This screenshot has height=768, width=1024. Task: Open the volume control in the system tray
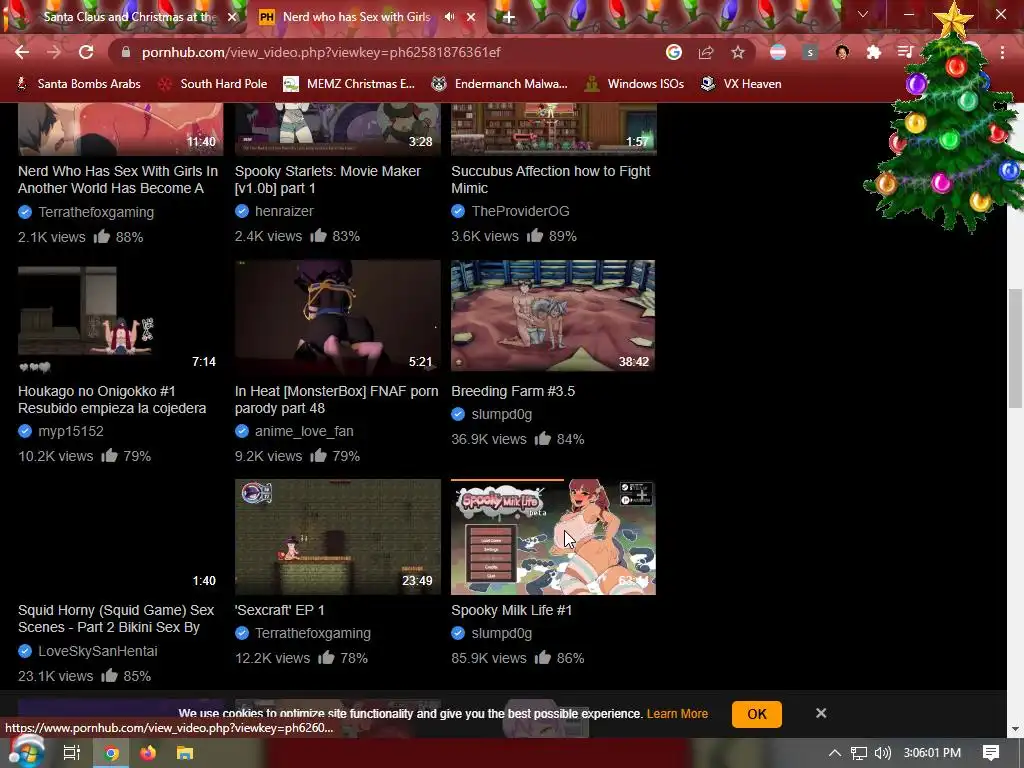click(x=882, y=753)
